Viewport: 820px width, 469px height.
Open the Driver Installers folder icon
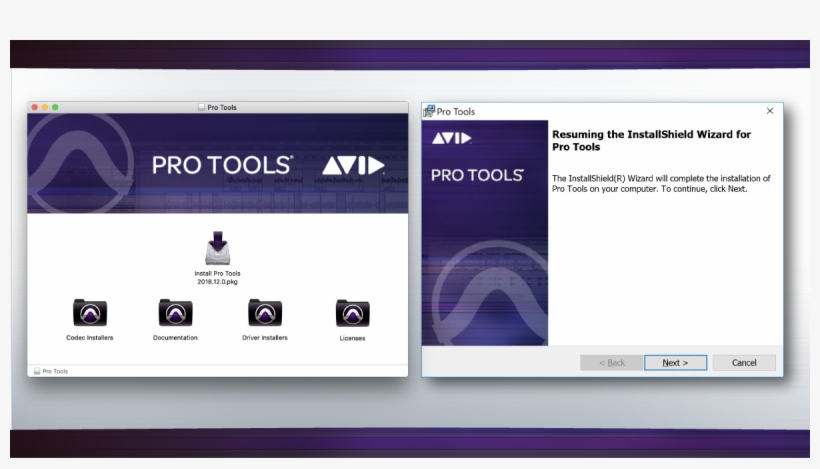coord(265,313)
